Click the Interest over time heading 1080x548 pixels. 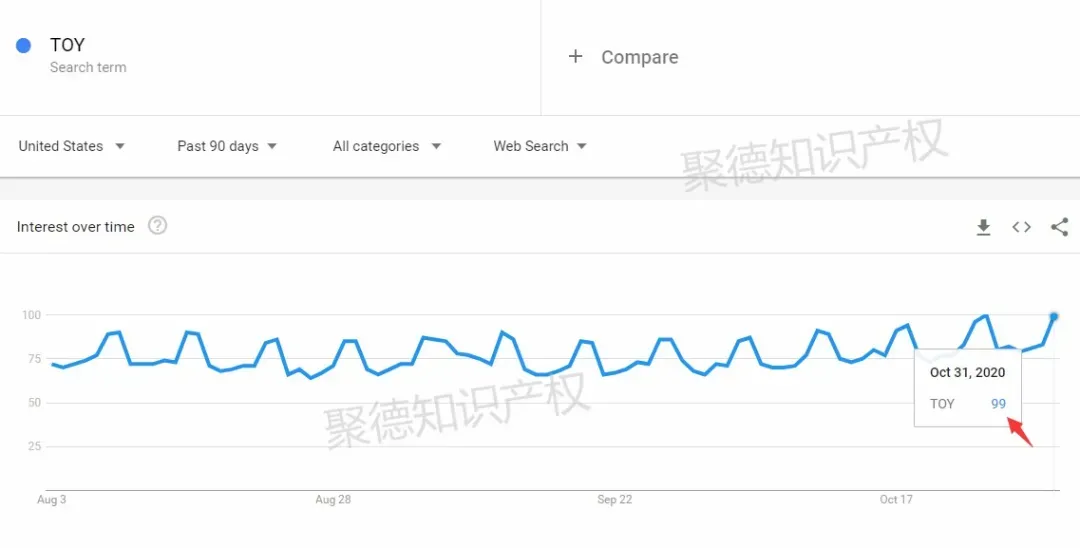[76, 227]
